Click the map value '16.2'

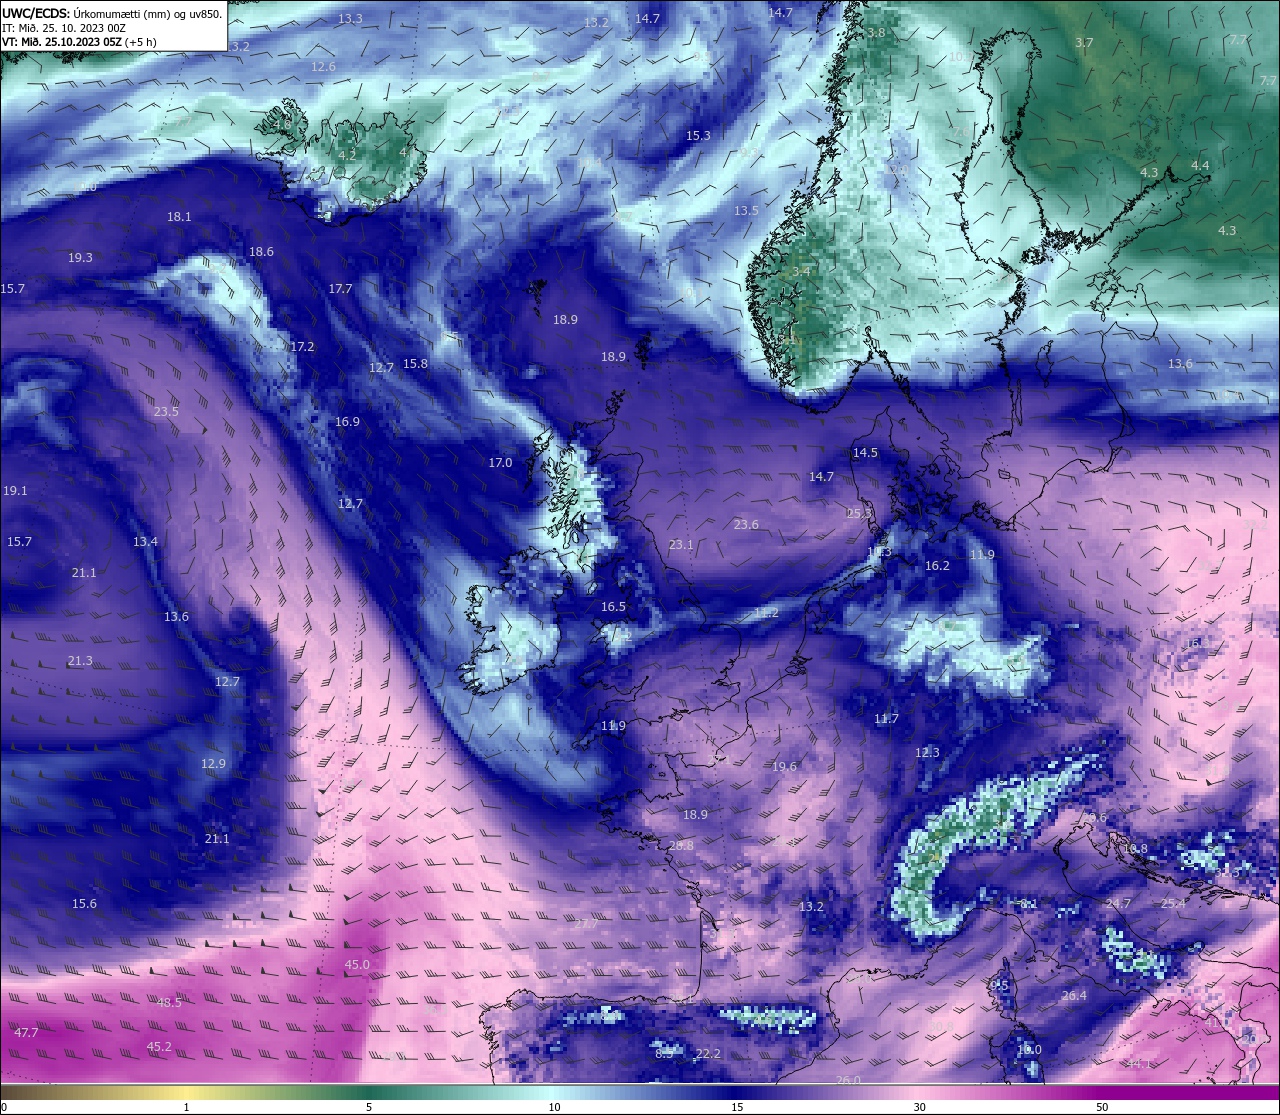[937, 566]
